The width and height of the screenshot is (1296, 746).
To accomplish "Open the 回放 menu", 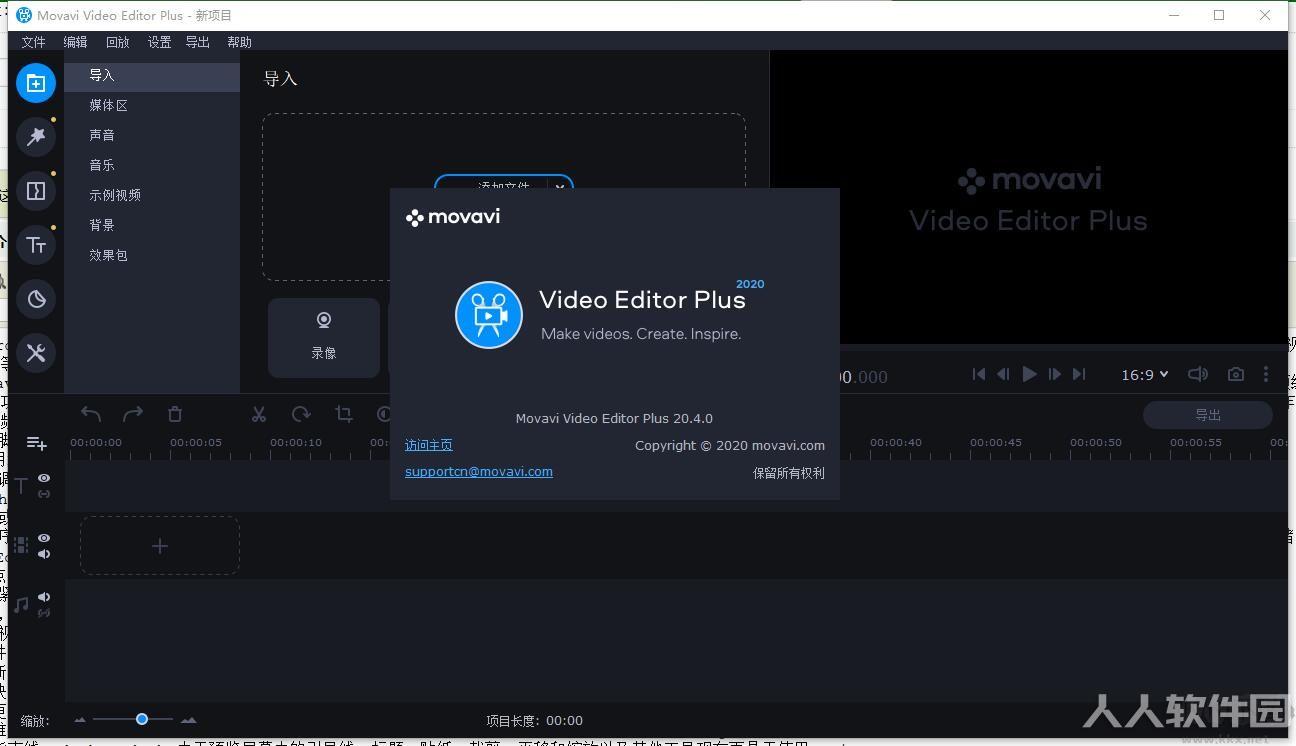I will click(118, 42).
